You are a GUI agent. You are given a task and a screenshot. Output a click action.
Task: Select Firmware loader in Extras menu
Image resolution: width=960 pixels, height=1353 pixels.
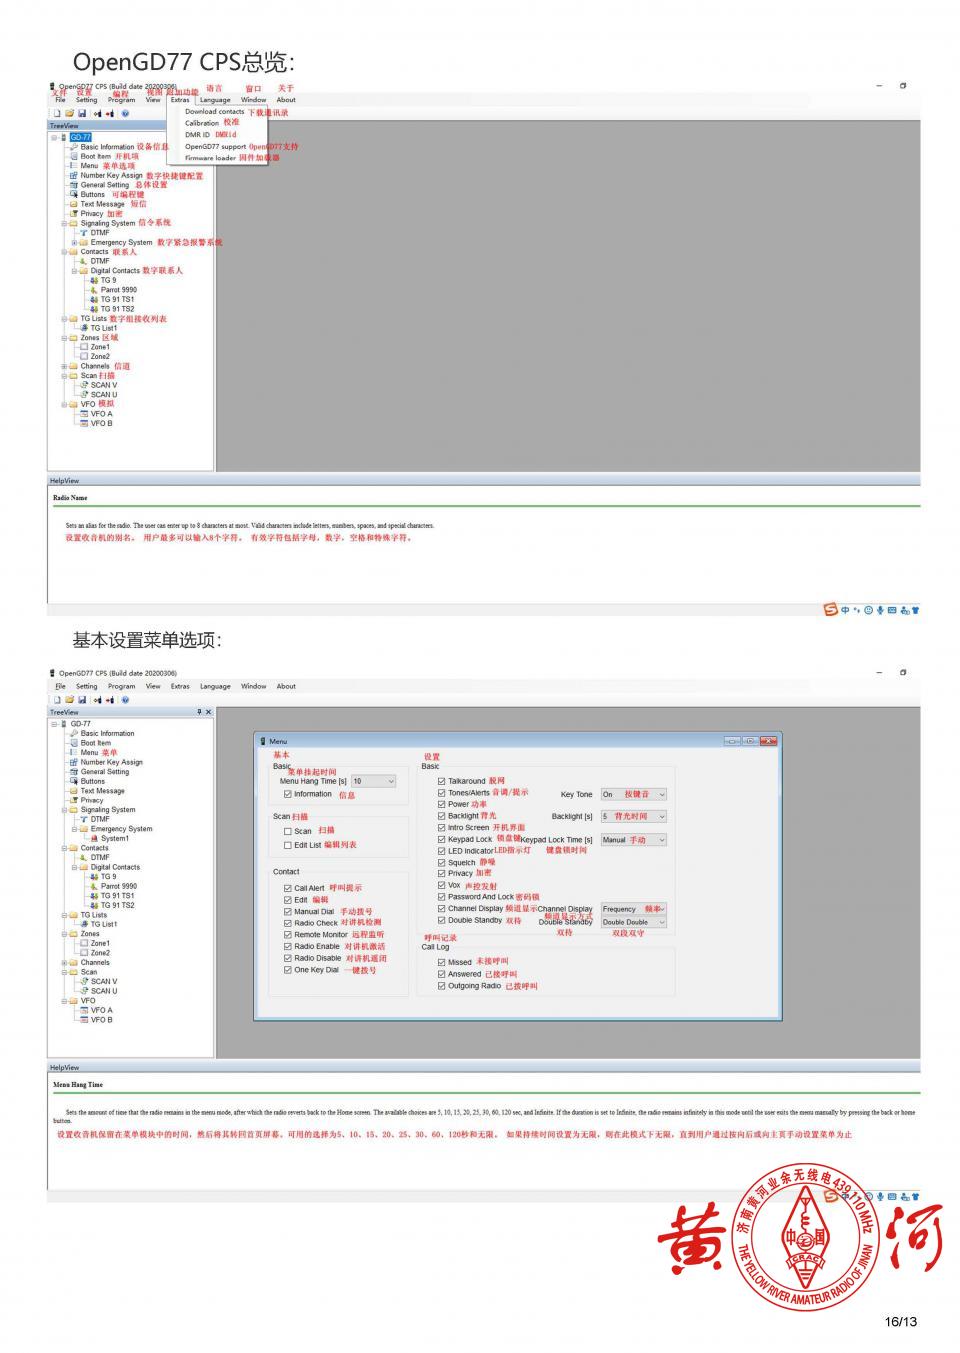click(210, 158)
